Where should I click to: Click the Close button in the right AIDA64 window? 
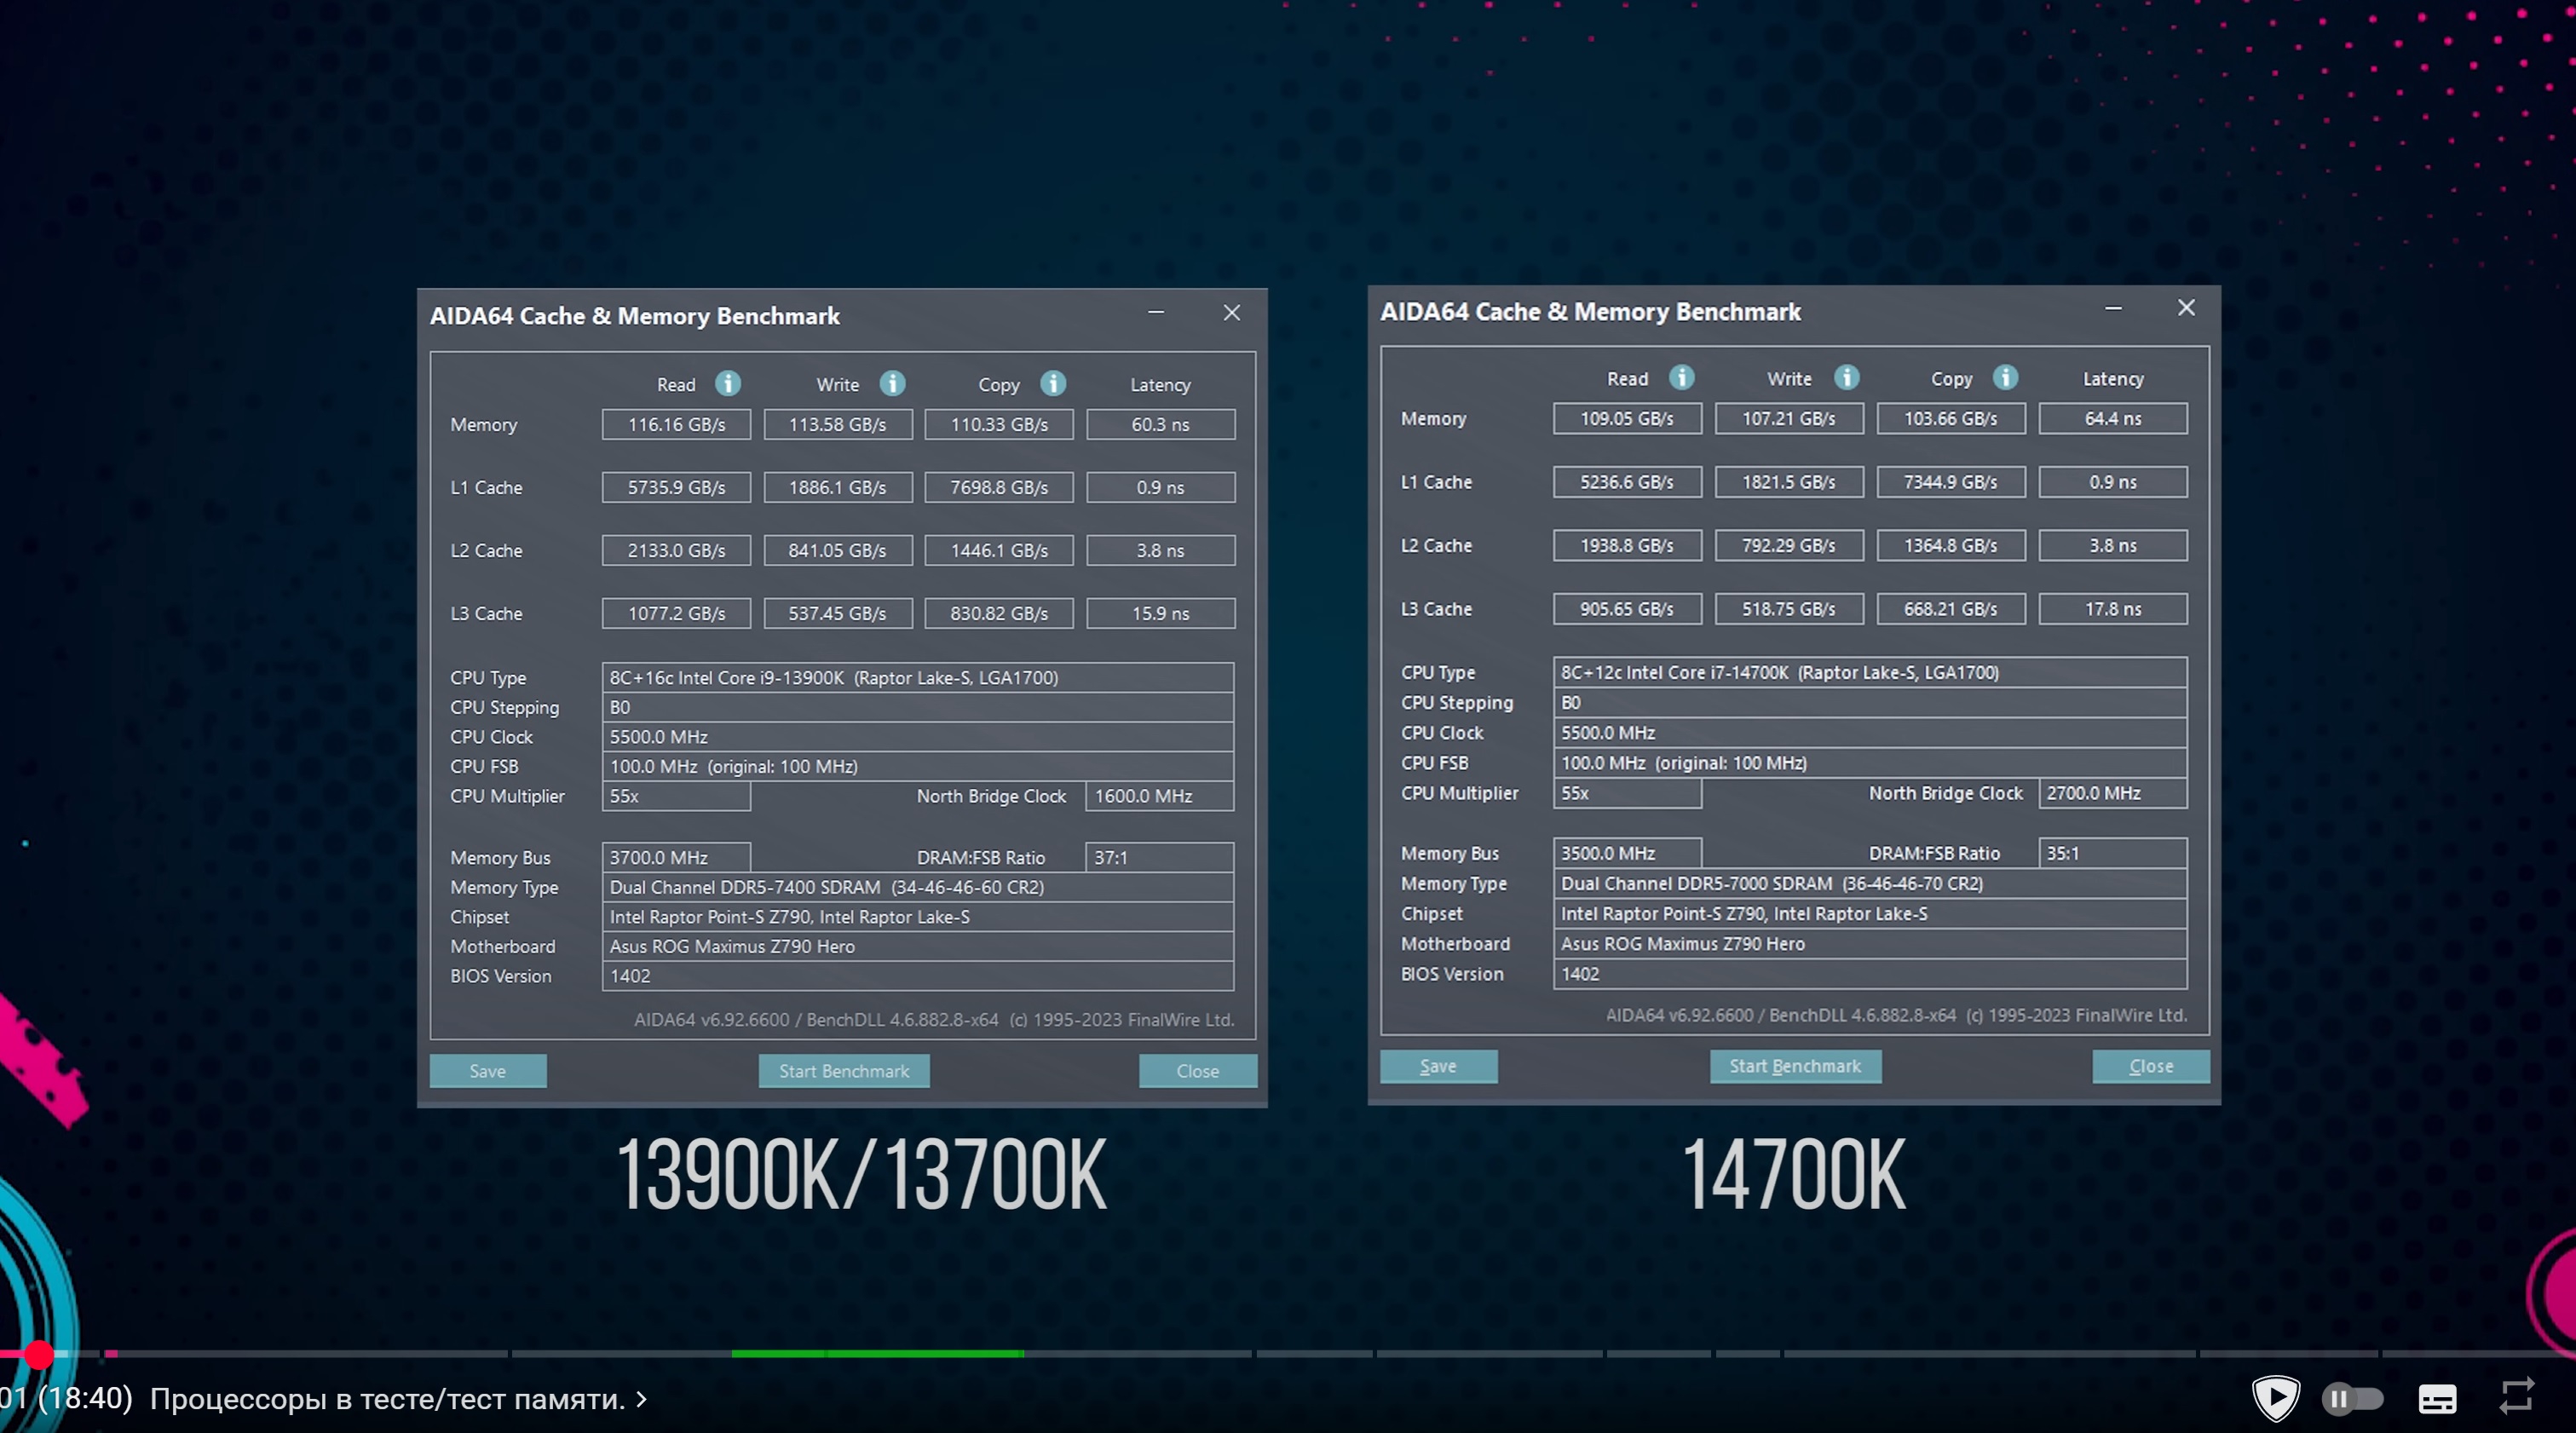2150,1066
